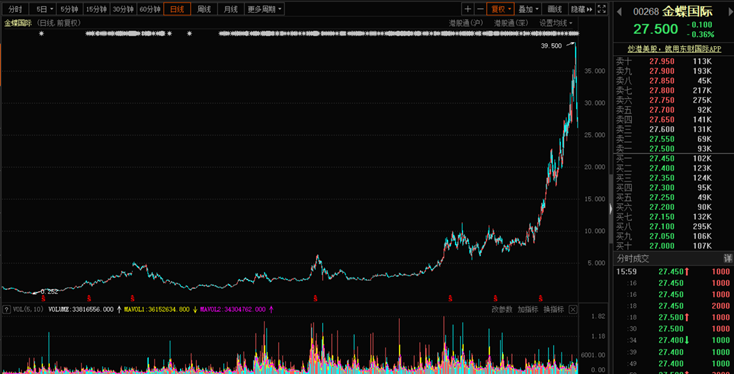Select the 60分钟 period
This screenshot has width=734, height=374.
(x=150, y=9)
